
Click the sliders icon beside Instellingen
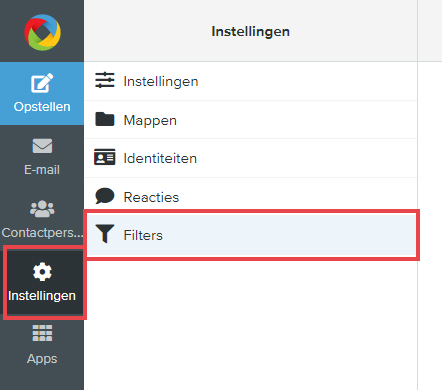(x=105, y=80)
